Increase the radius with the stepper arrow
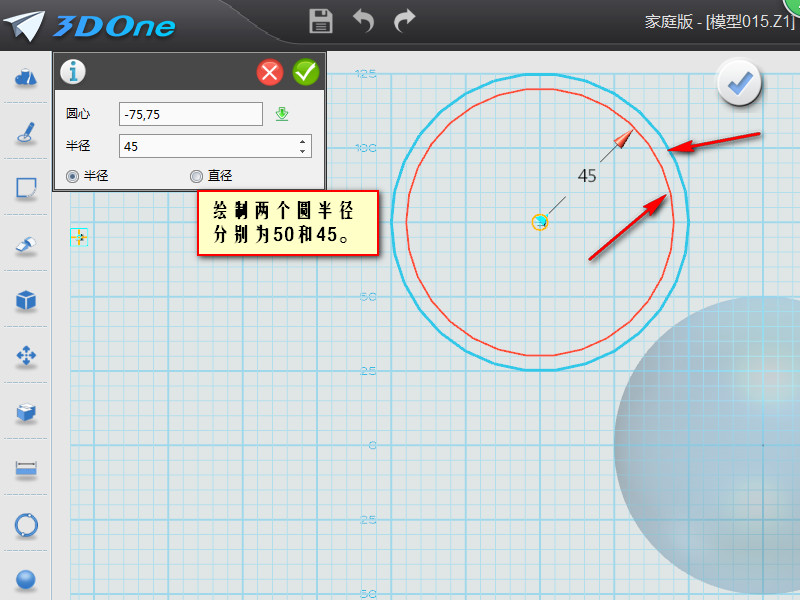 point(303,141)
